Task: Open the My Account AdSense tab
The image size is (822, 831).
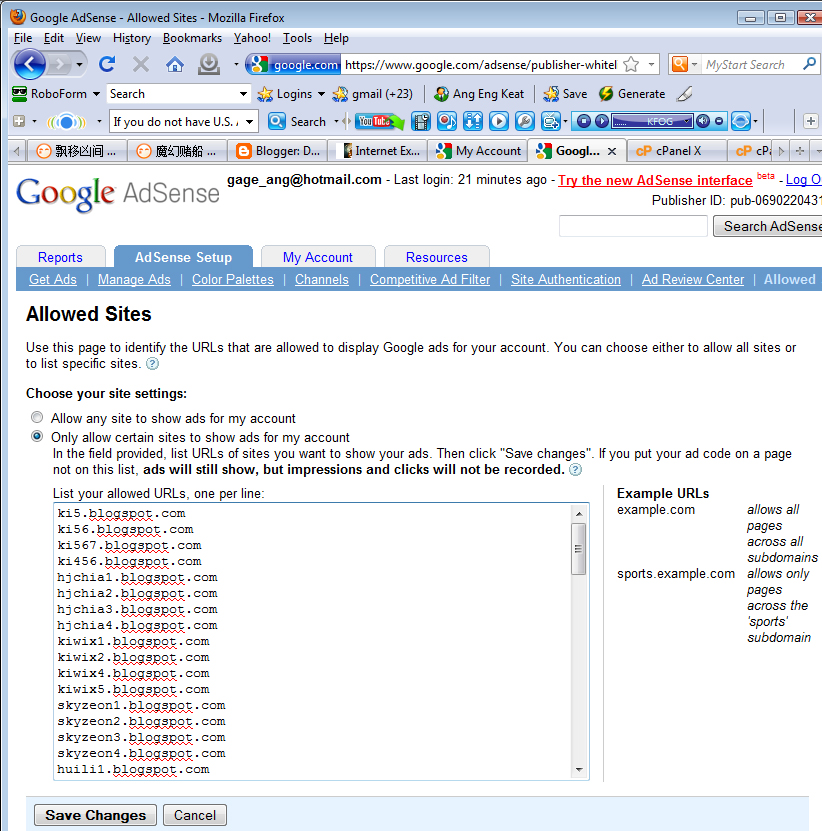Action: 318,257
